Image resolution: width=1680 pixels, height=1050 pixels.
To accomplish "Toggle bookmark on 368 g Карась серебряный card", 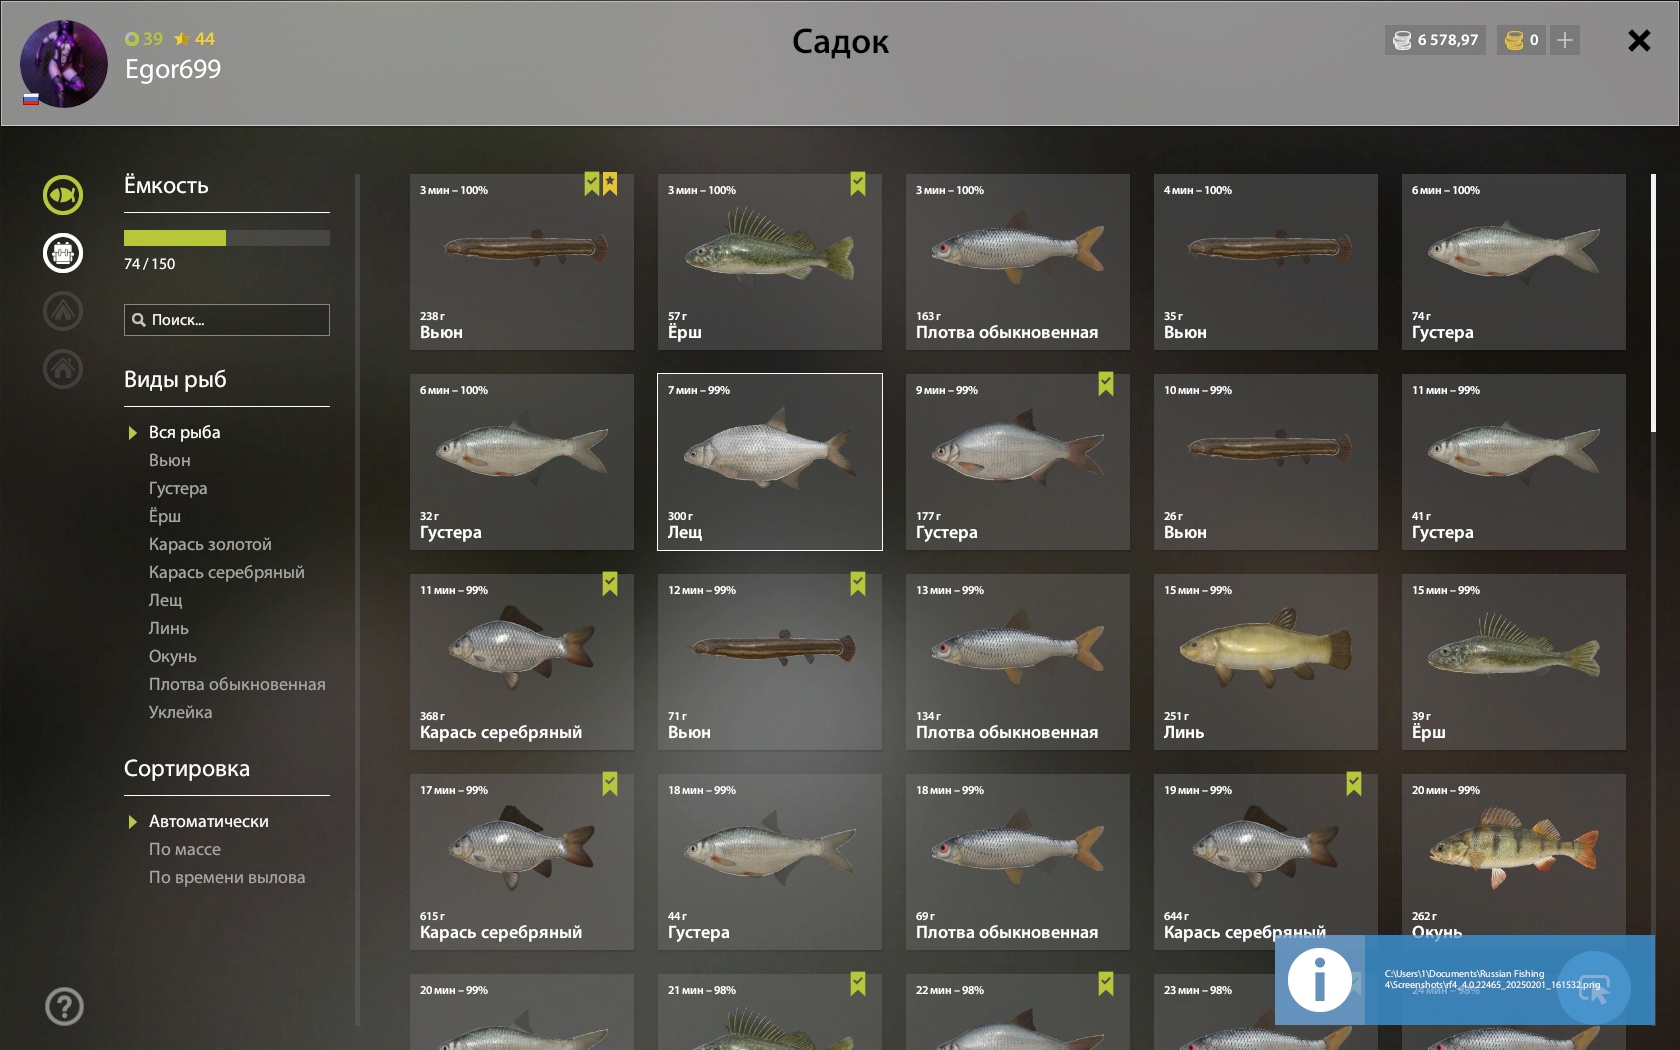I will (x=610, y=584).
